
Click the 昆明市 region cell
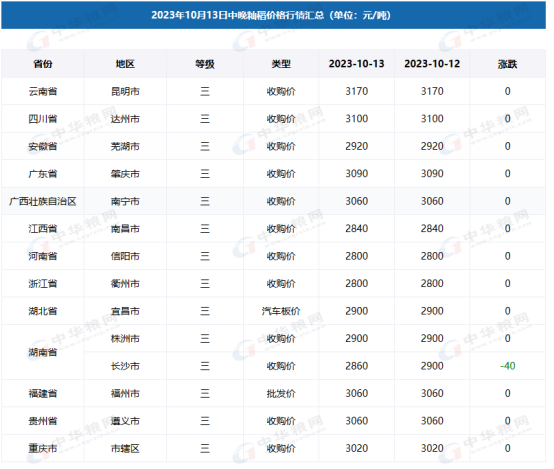125,92
